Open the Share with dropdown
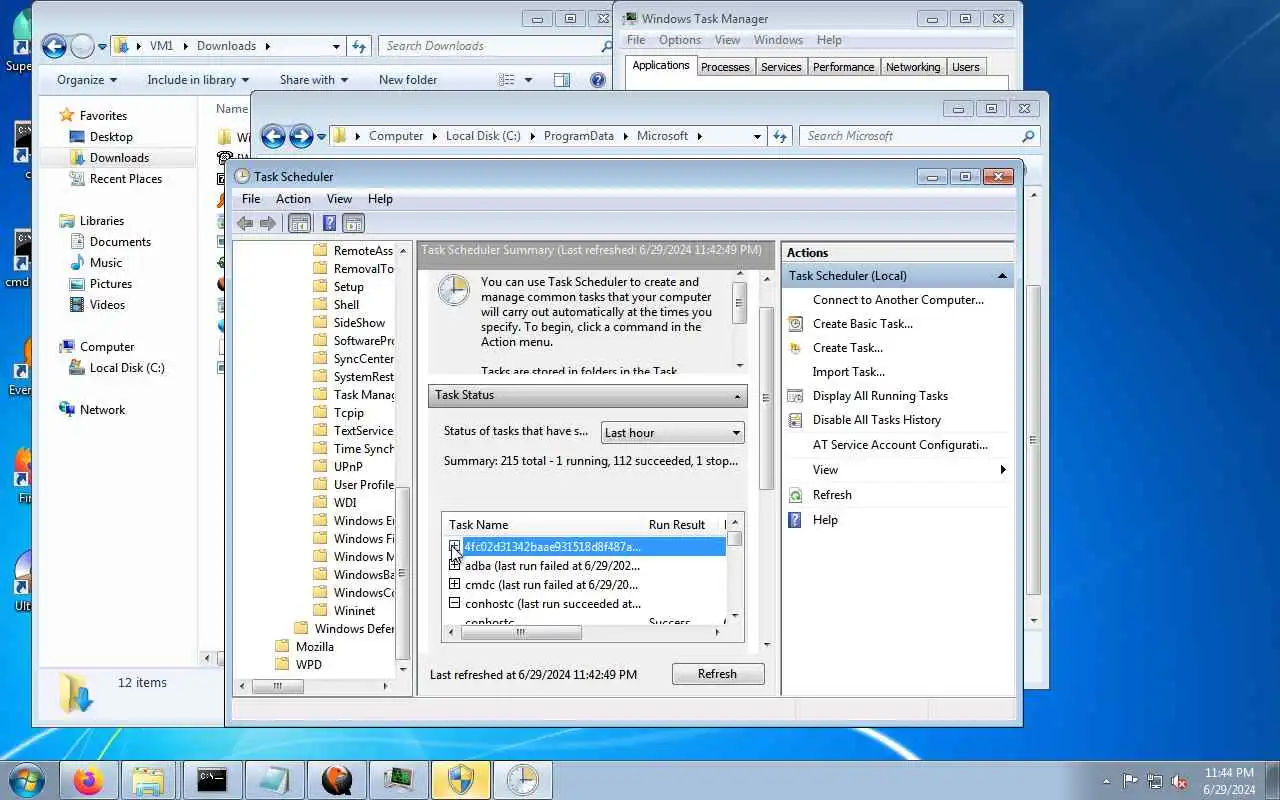Screen dimensions: 1280x800 click(x=314, y=80)
